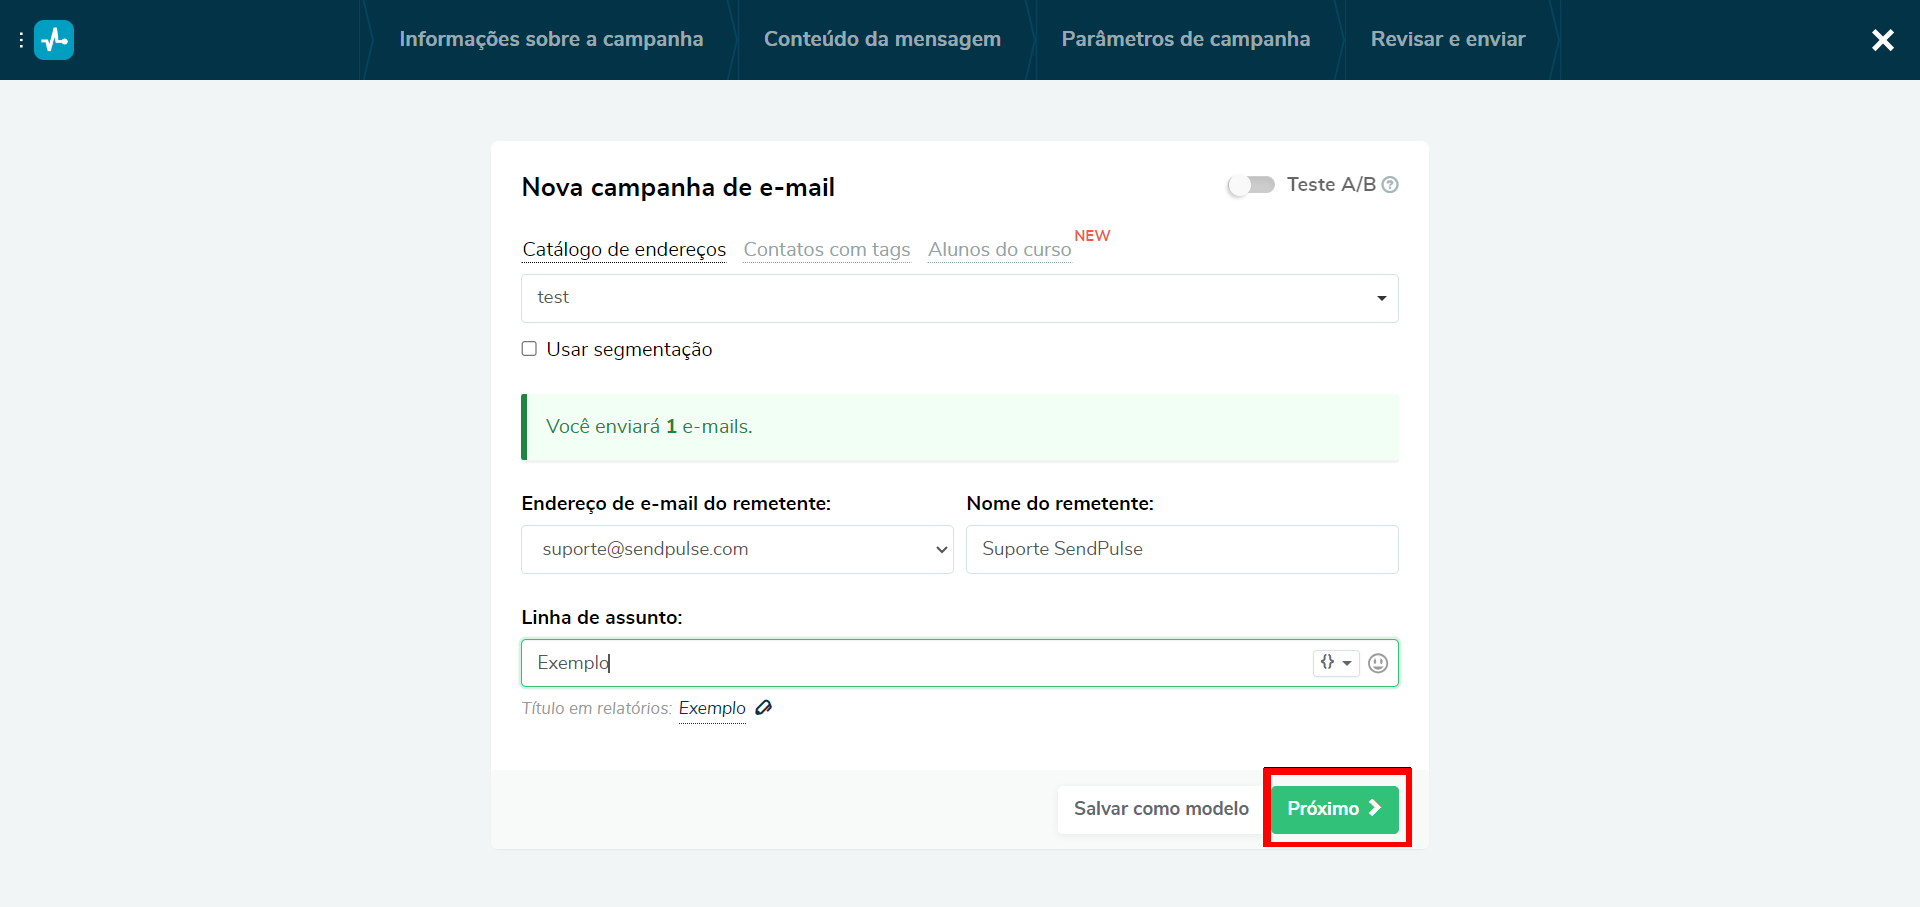1920x907 pixels.
Task: Go to the Parâmetros de campanha step
Action: pos(1185,39)
